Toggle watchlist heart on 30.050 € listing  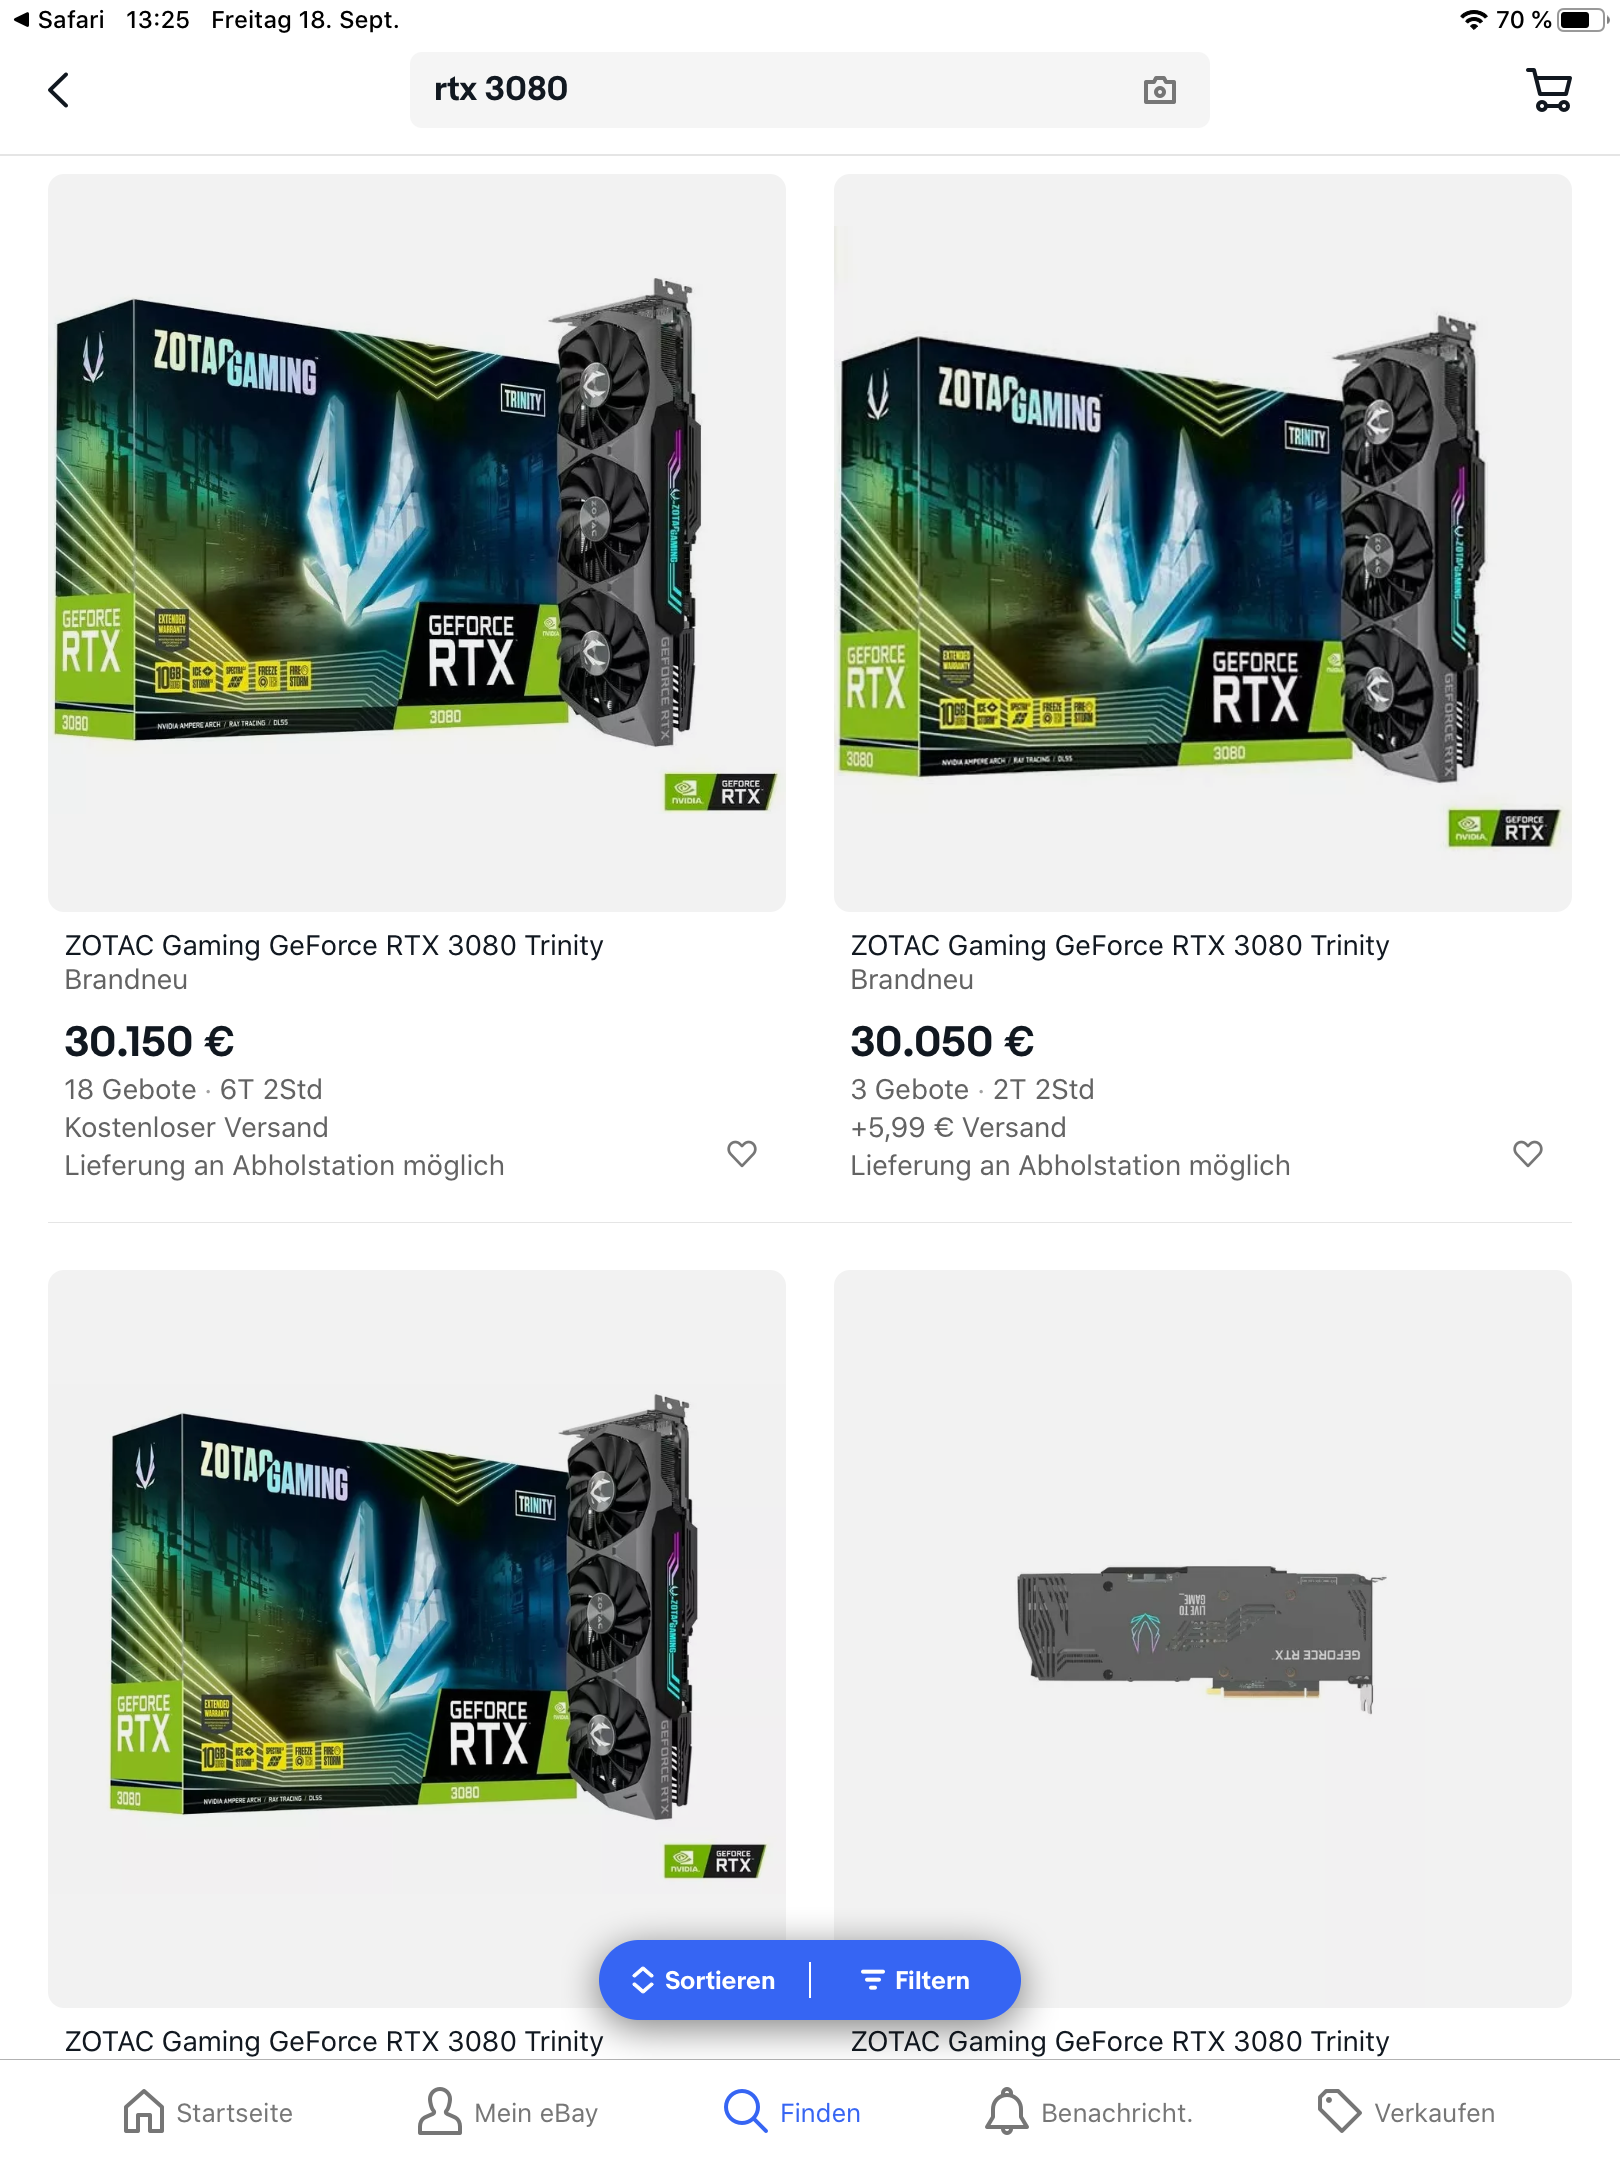pos(1527,1153)
